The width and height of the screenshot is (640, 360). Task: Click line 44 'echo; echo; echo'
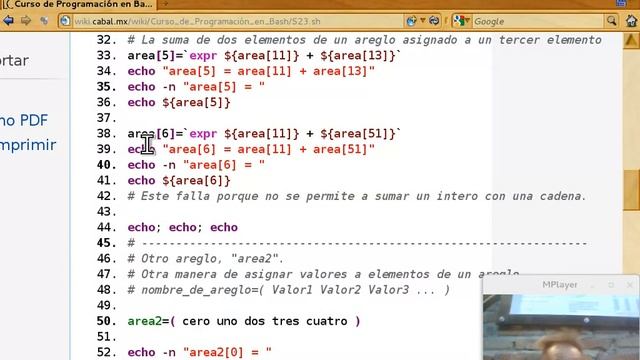click(x=182, y=227)
